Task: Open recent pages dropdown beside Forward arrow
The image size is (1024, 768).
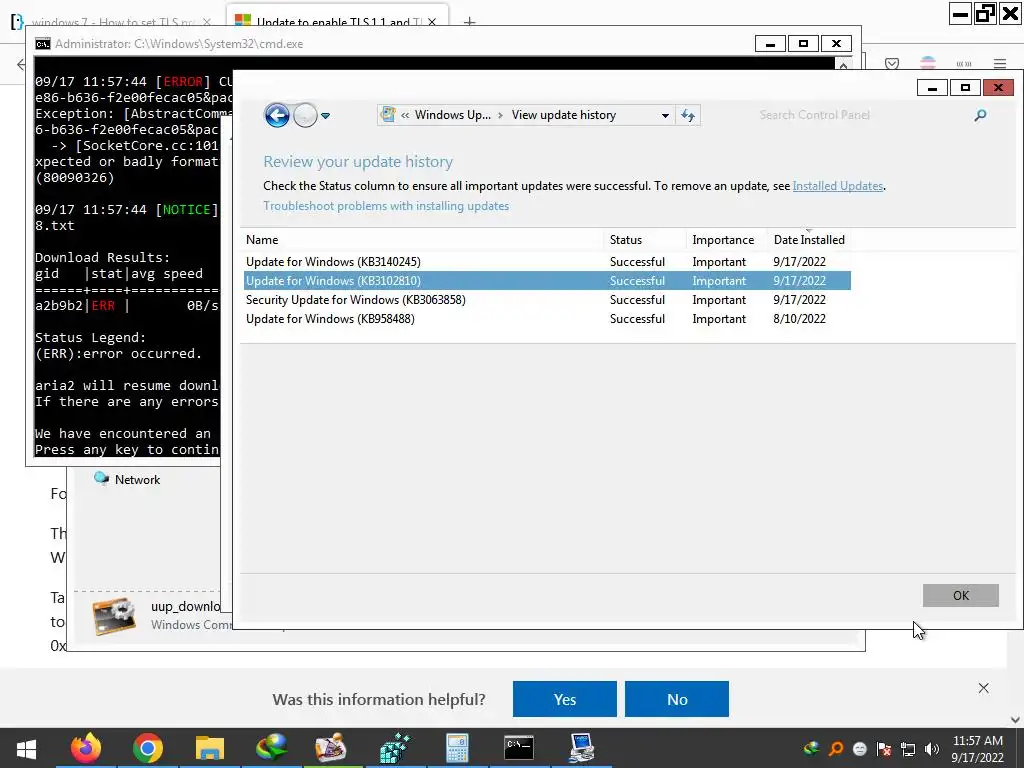Action: 325,116
